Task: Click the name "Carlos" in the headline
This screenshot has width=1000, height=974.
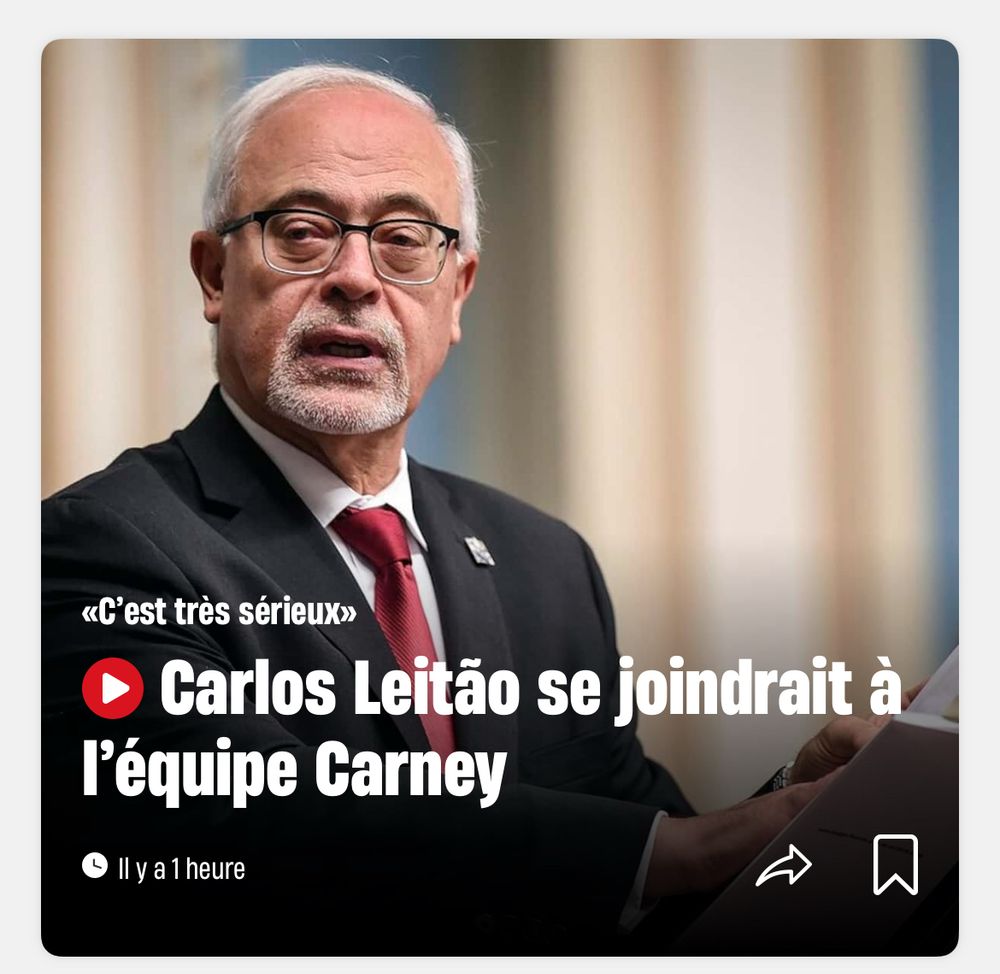Action: click(x=247, y=688)
